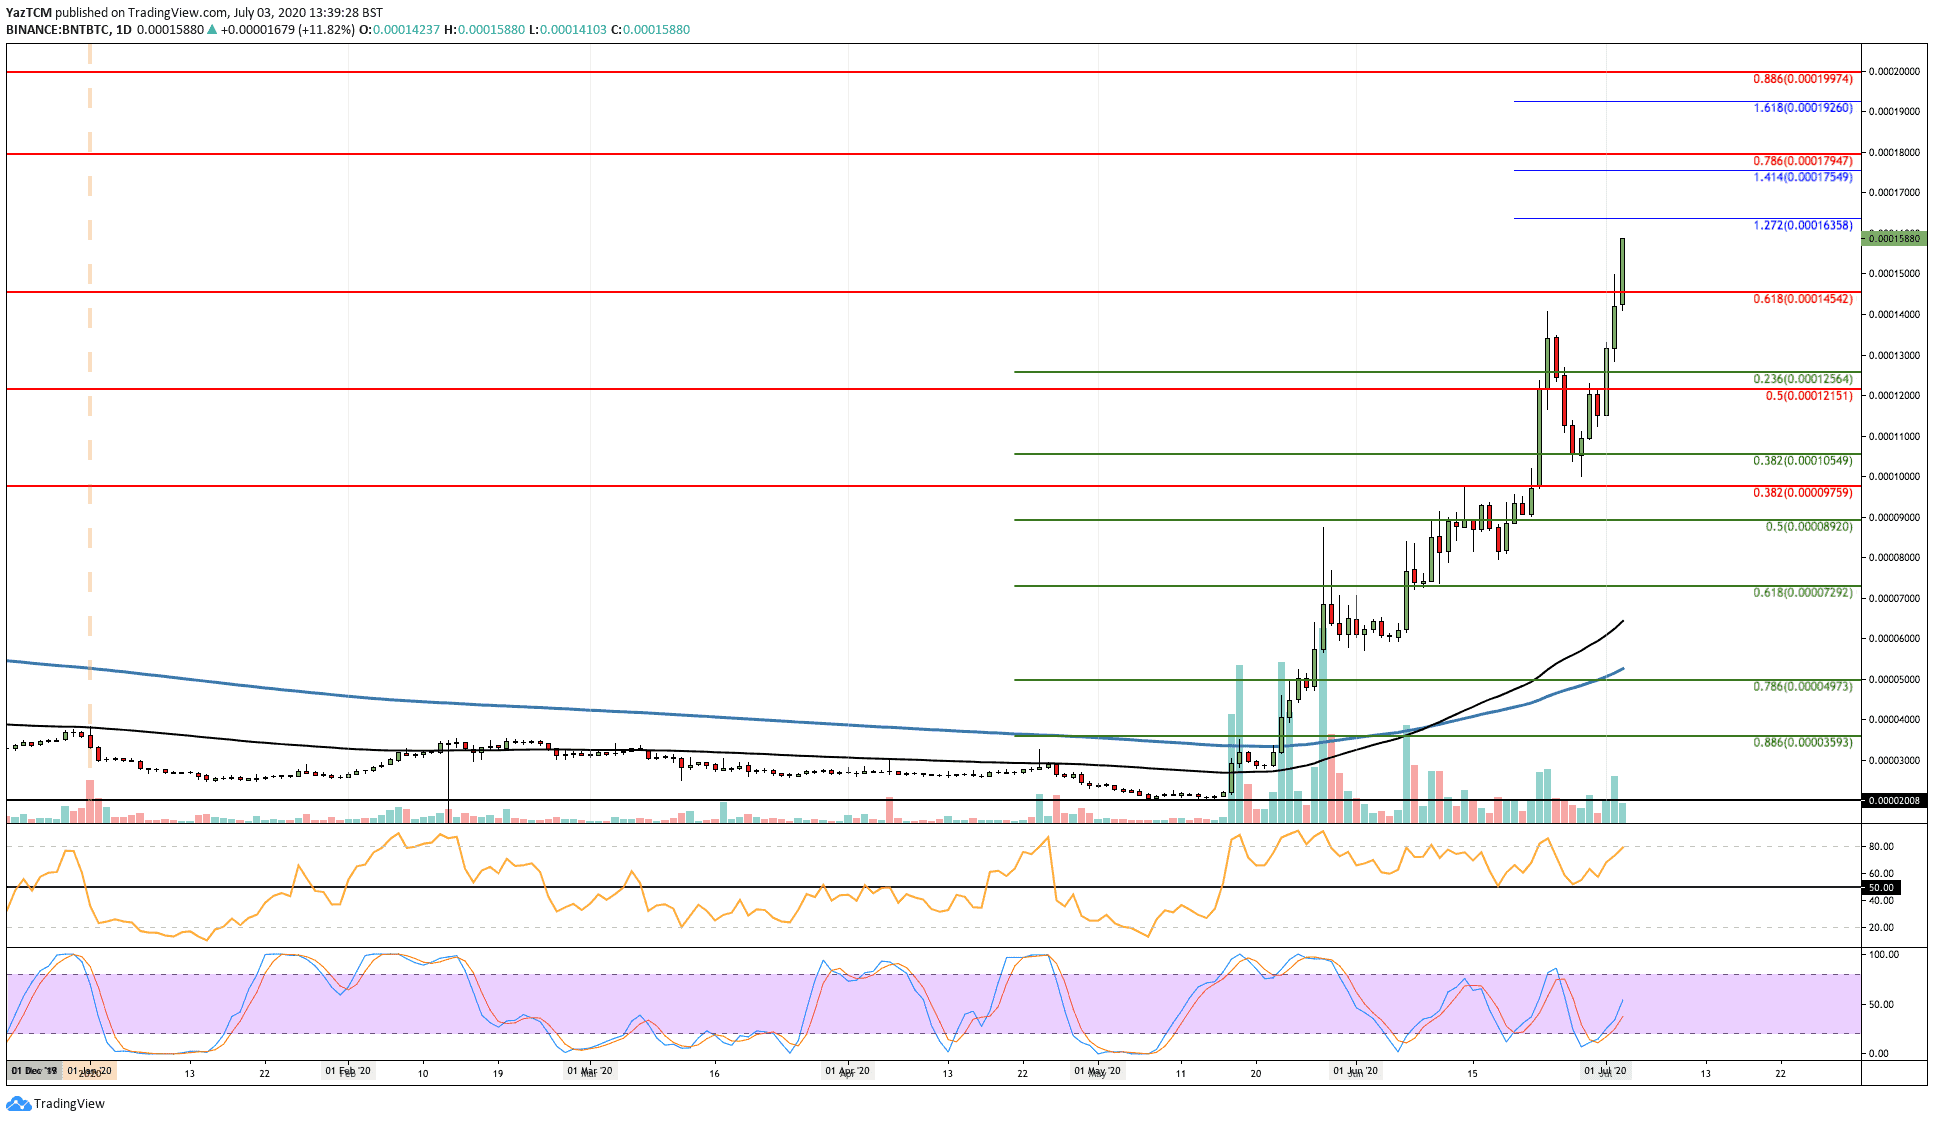Image resolution: width=1934 pixels, height=1122 pixels.
Task: Click the YazTCM publisher name
Action: pos(29,13)
